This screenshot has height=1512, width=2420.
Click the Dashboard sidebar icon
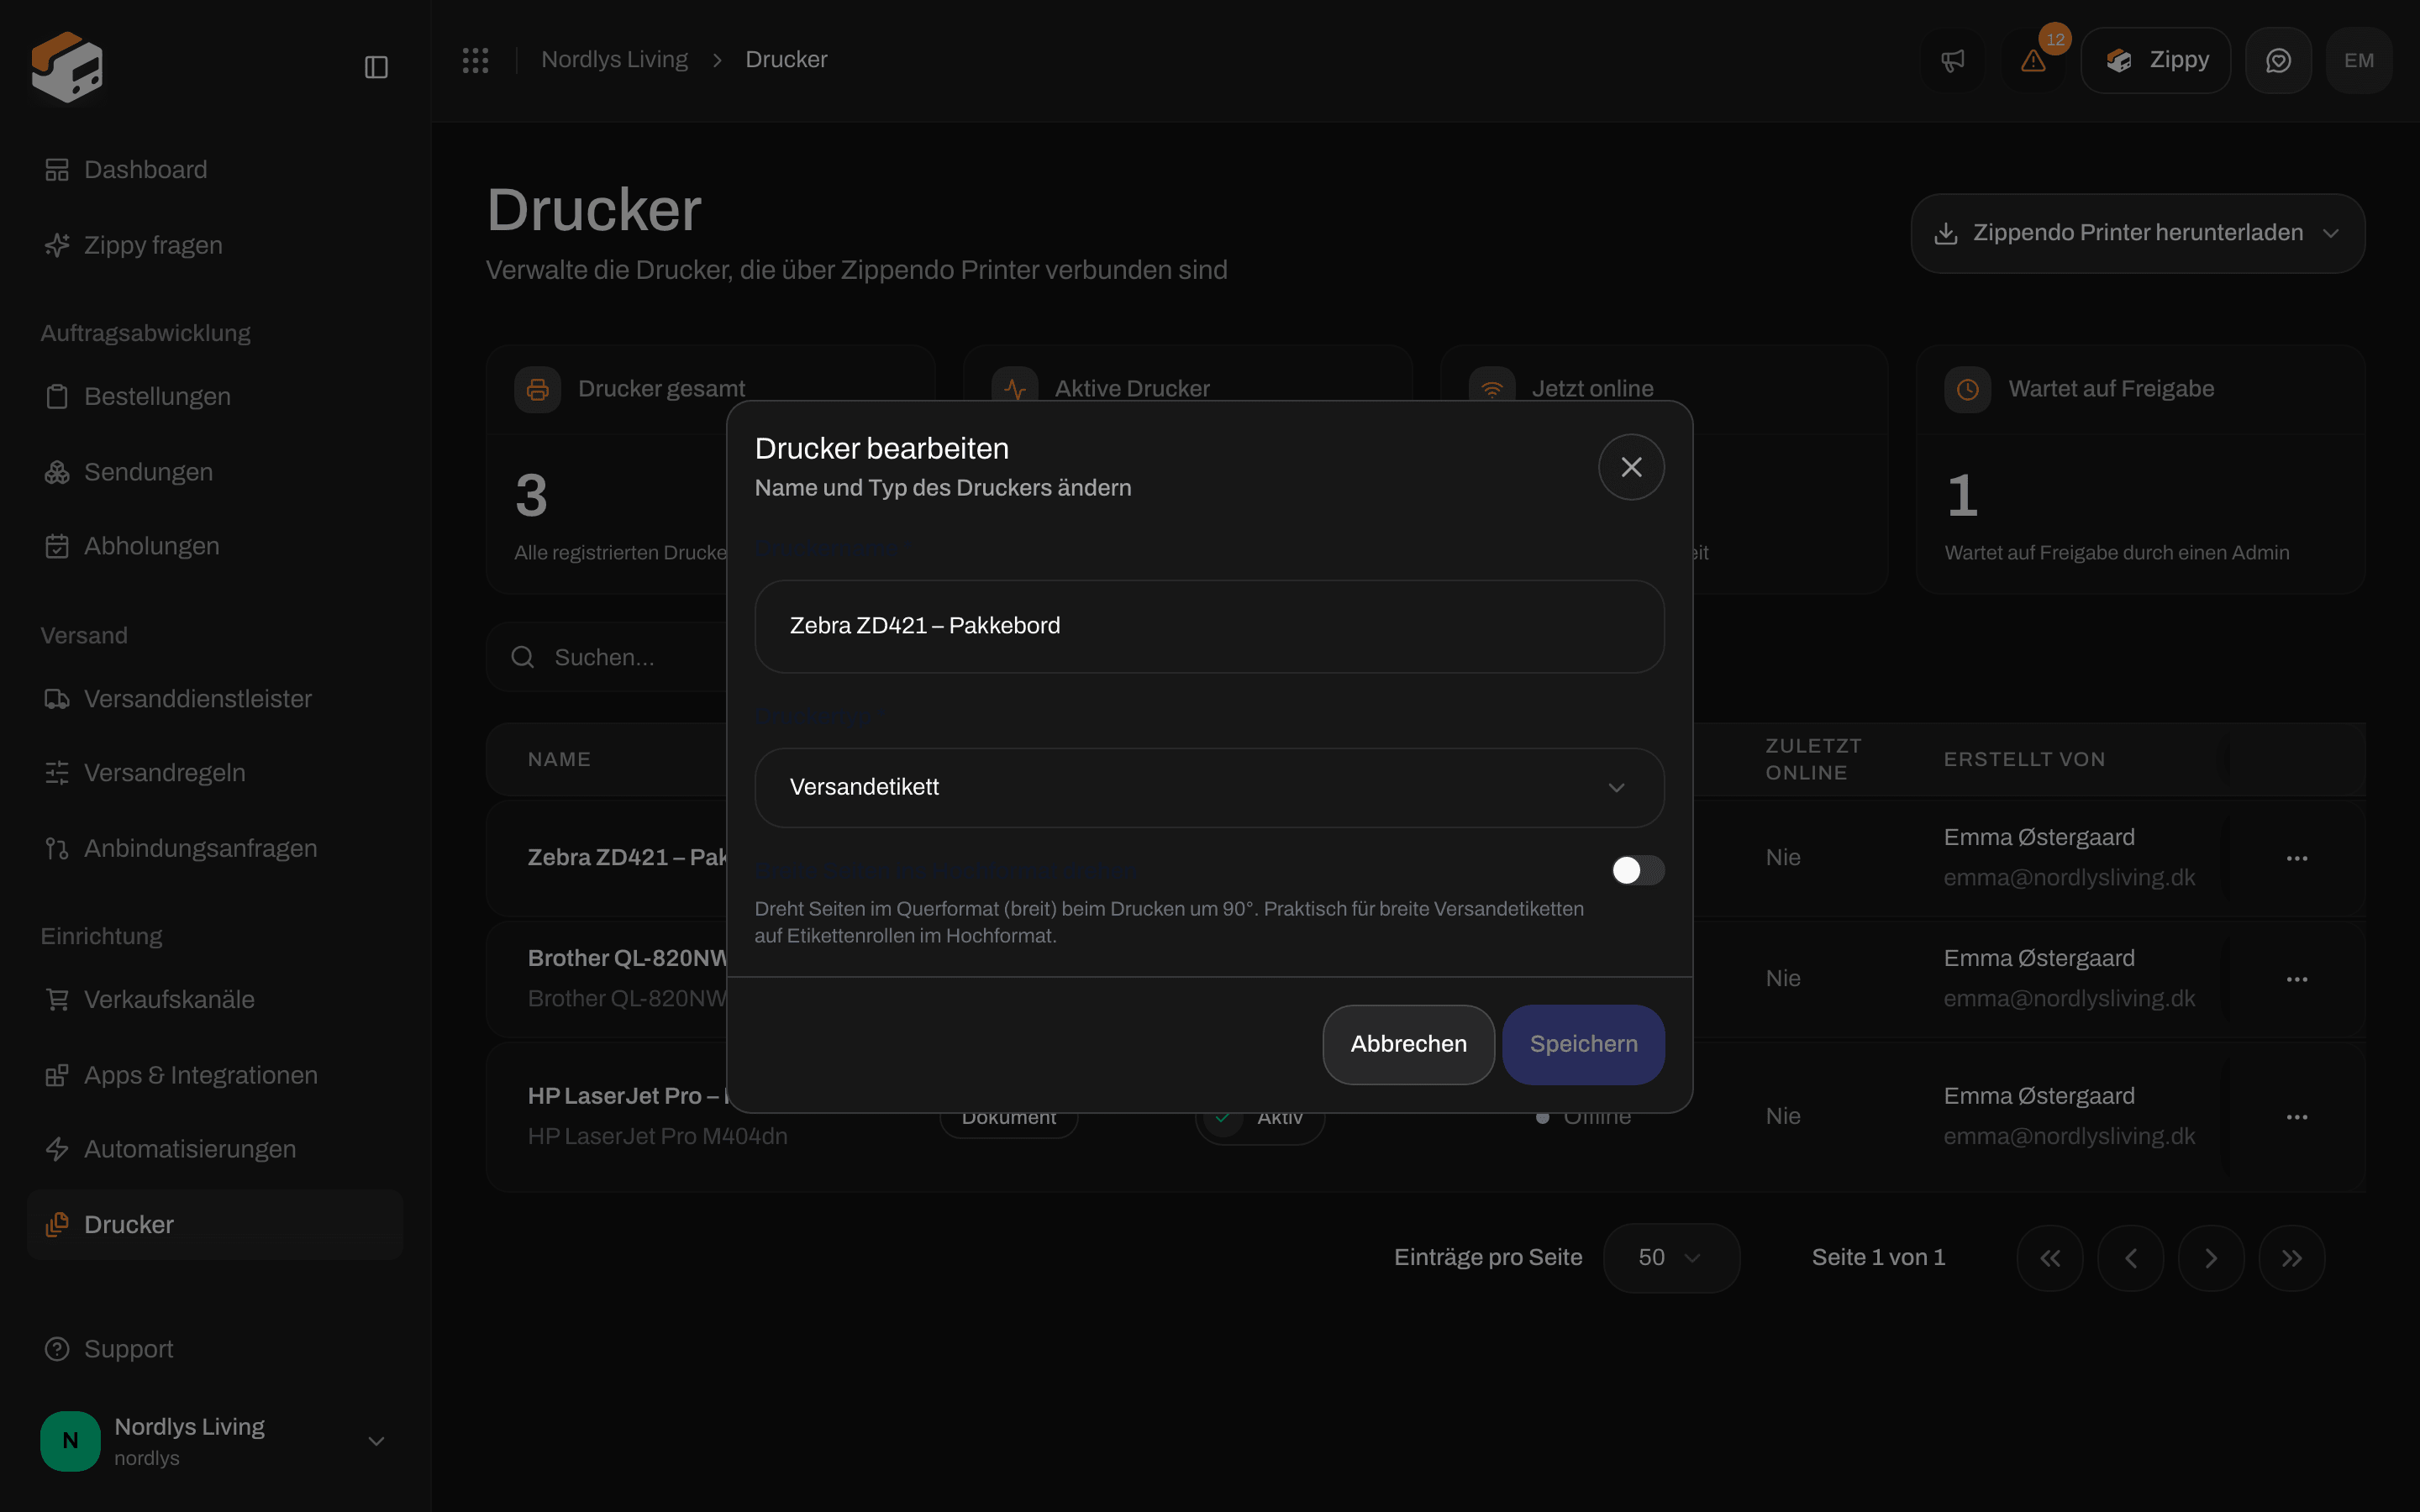pos(57,170)
